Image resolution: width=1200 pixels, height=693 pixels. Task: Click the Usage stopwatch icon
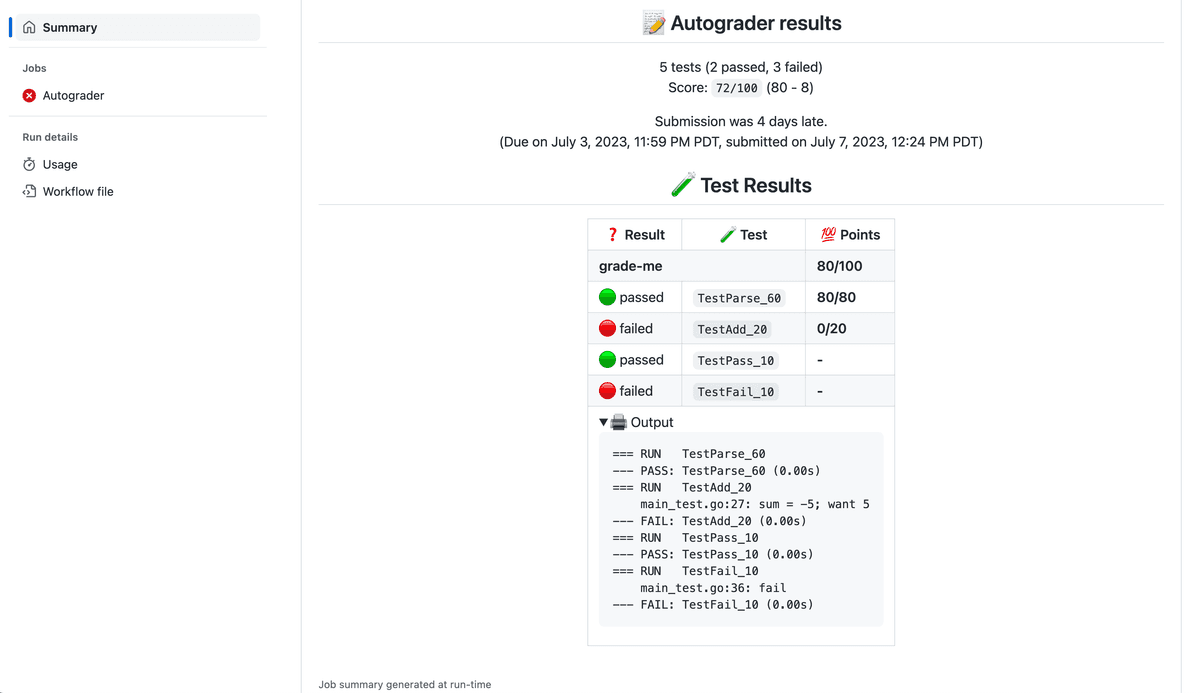[29, 164]
